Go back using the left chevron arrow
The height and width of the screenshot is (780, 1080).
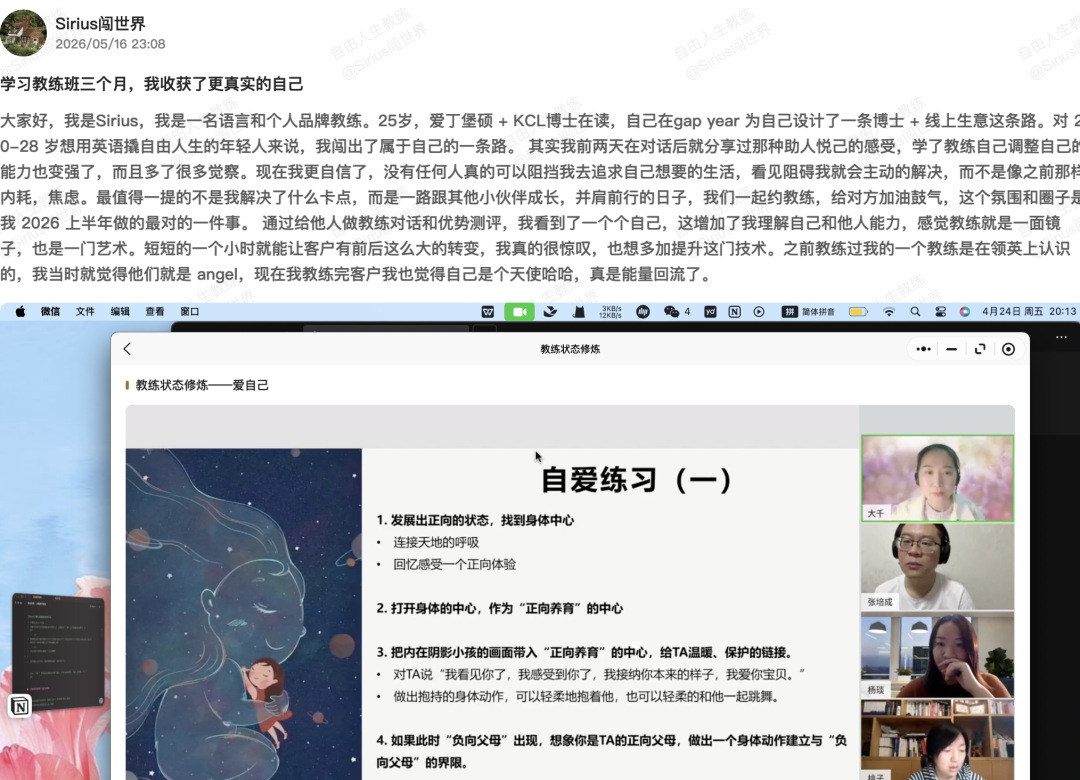(x=127, y=349)
